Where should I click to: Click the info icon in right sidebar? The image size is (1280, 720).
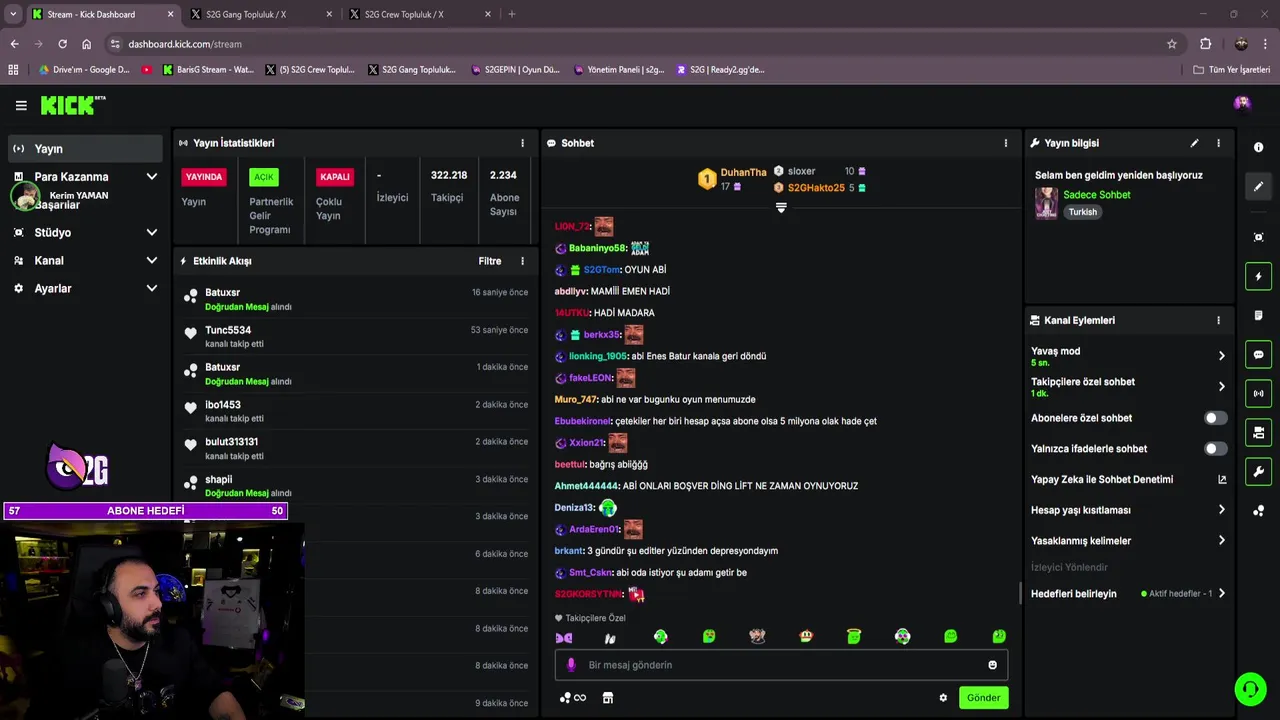coord(1258,147)
